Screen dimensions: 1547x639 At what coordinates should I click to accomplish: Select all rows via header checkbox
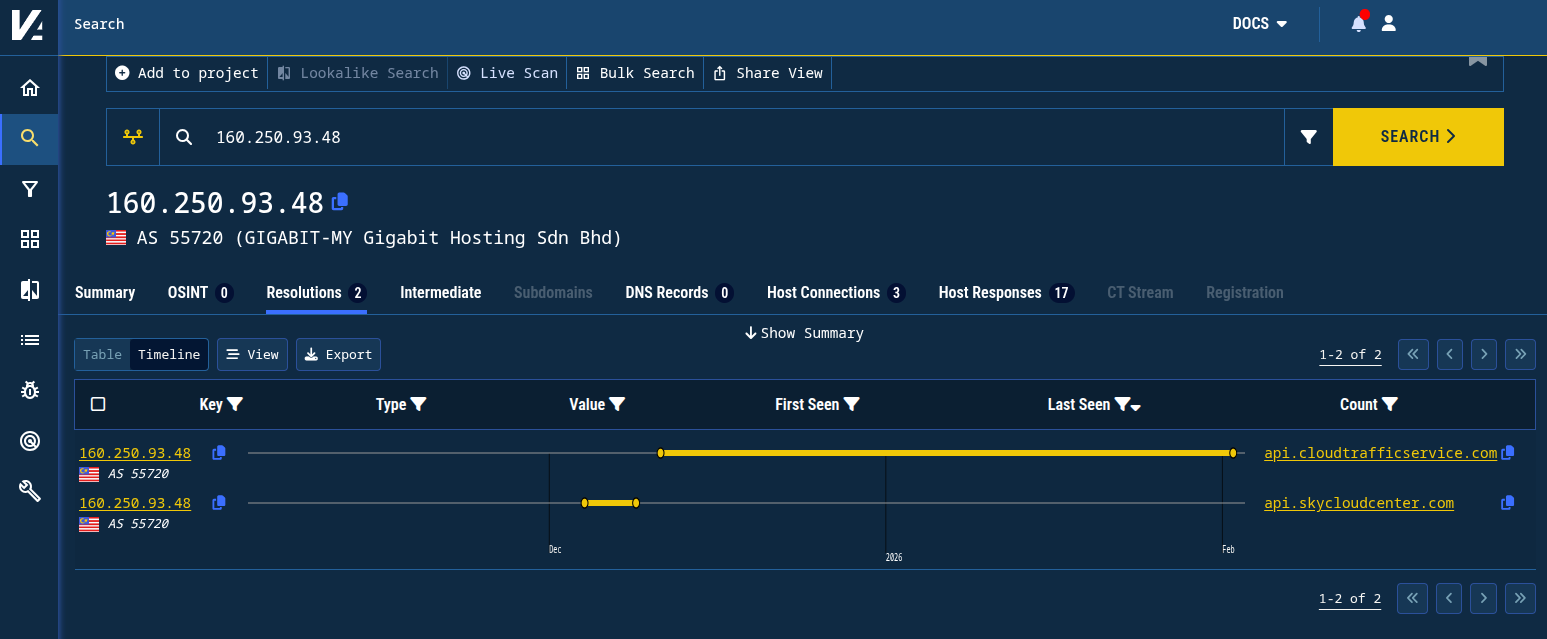point(97,404)
